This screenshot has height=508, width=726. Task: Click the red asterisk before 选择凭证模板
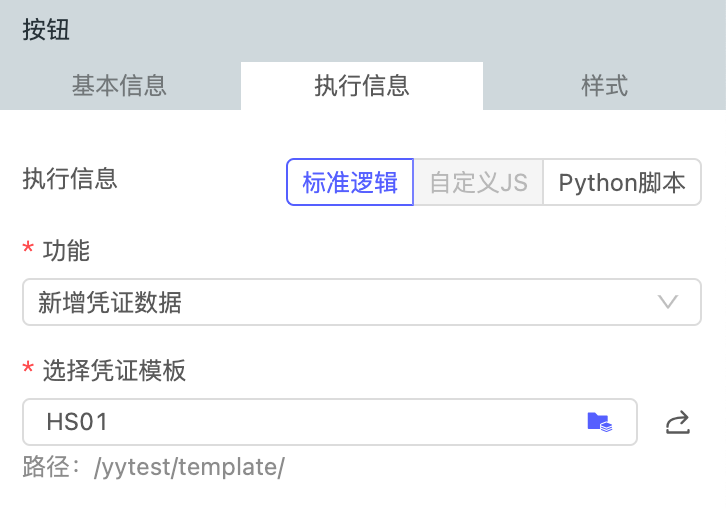(28, 372)
